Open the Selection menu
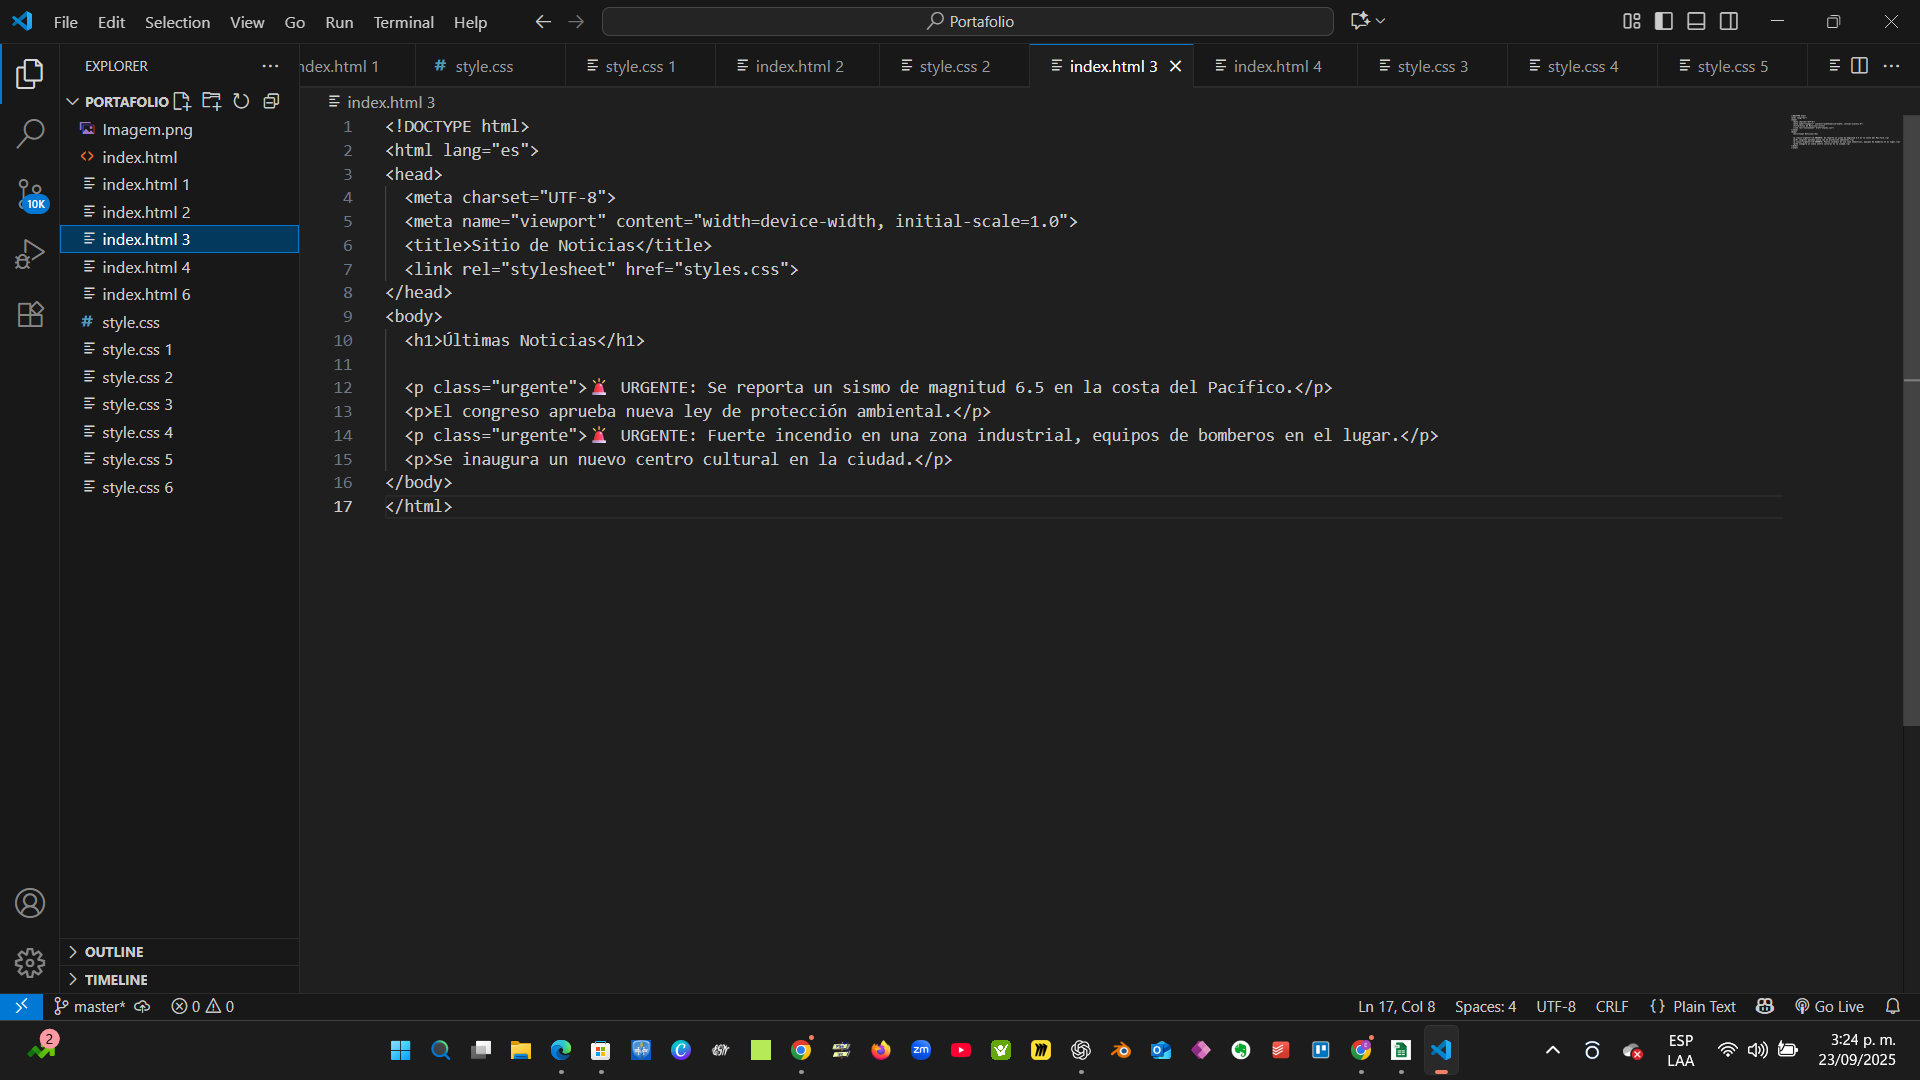This screenshot has width=1920, height=1080. tap(177, 22)
